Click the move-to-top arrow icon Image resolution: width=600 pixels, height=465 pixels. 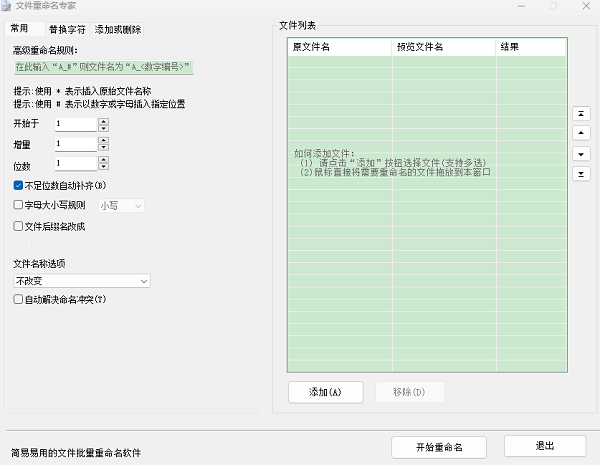coord(582,114)
